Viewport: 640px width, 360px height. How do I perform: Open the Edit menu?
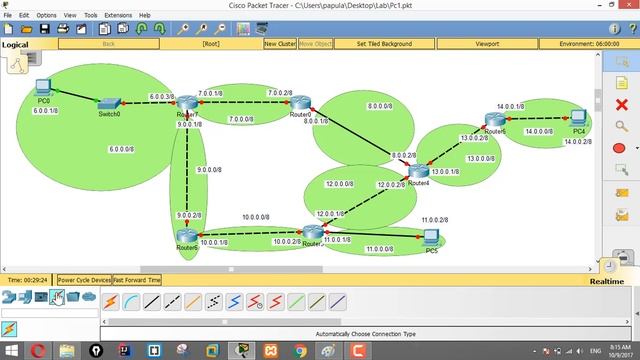pos(24,15)
